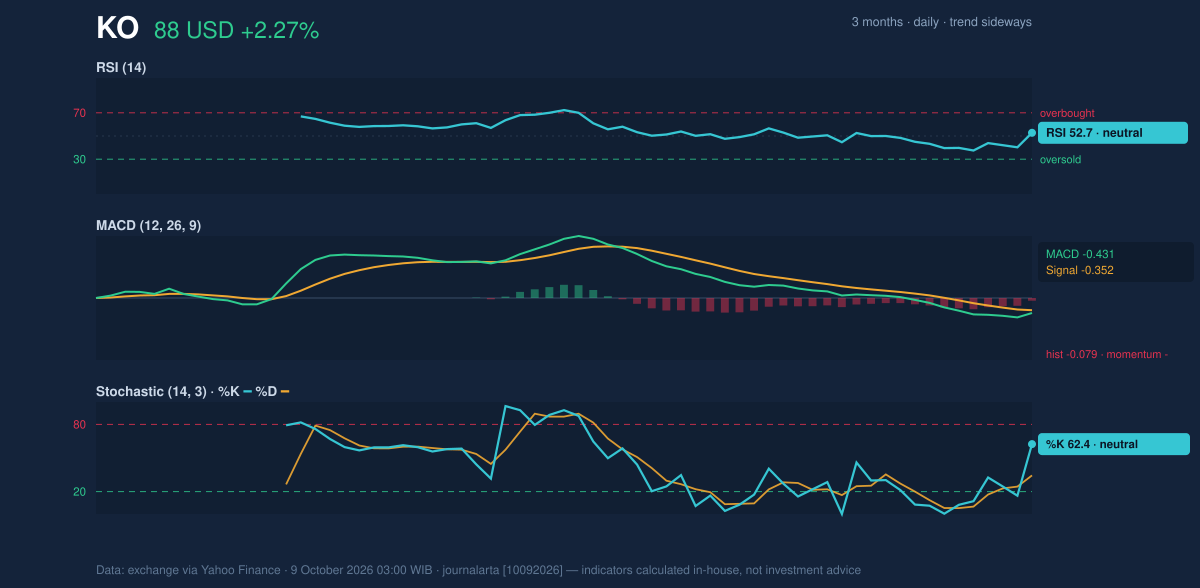Click the hist -0.079 momentum text
This screenshot has height=588, width=1200.
pos(1107,354)
